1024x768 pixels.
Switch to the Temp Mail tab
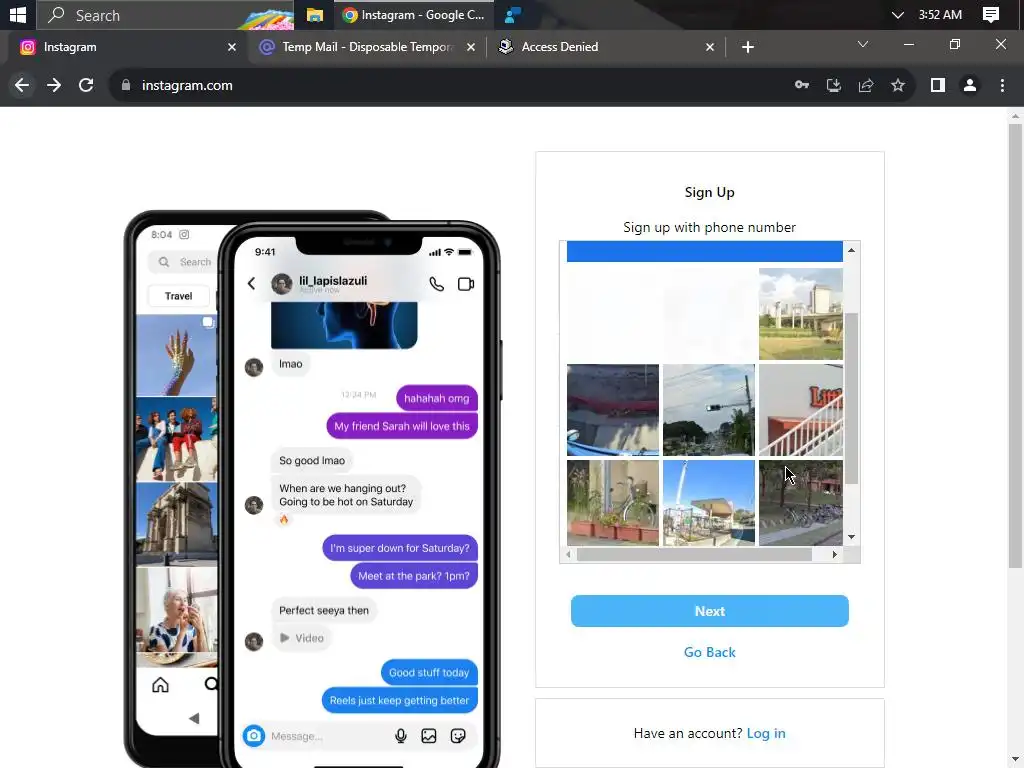click(x=367, y=47)
